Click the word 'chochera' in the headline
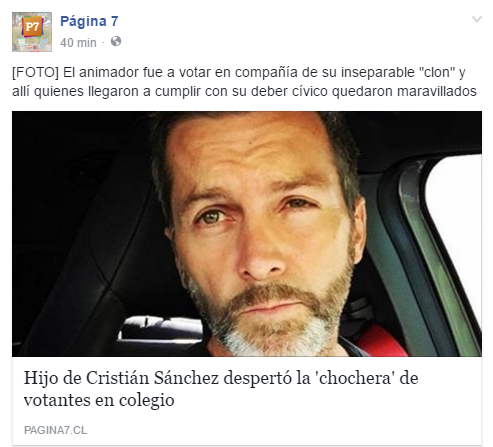Viewport: 493px width, 447px height. 355,378
